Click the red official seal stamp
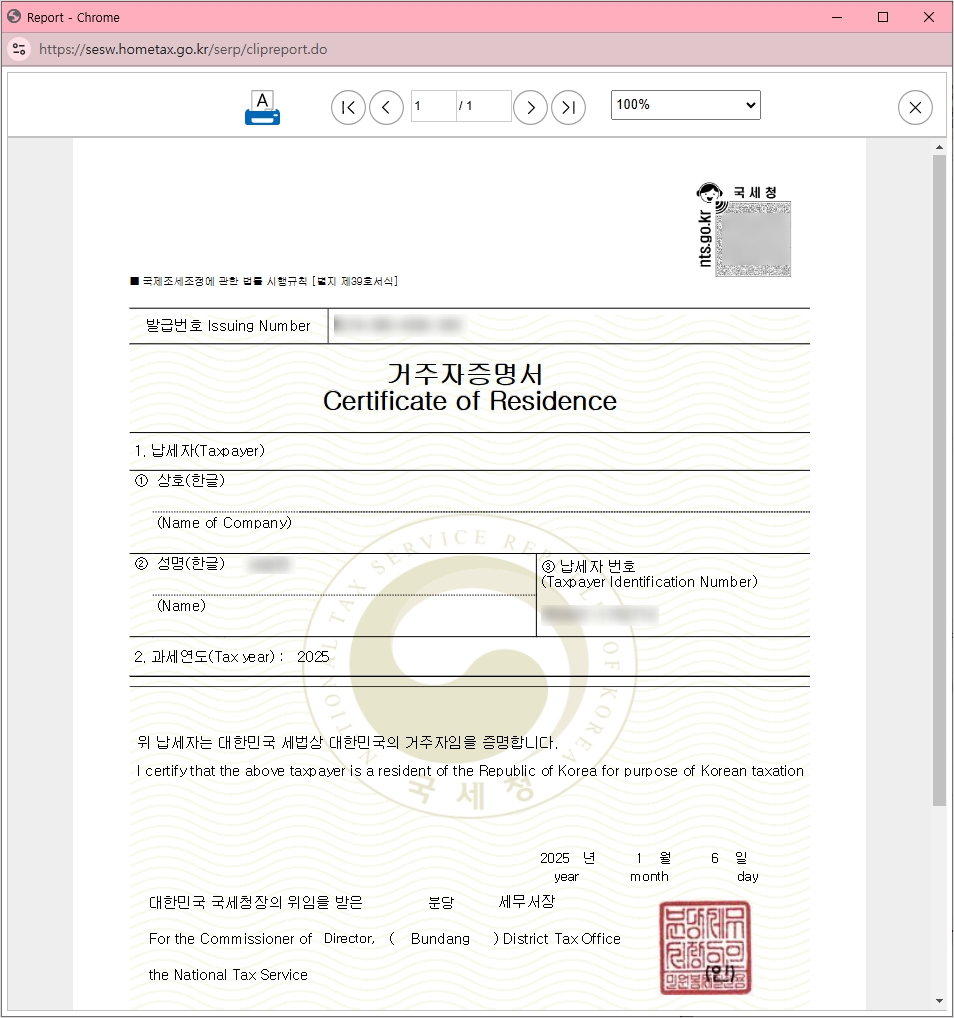Screen dimensions: 954x1018 point(705,948)
